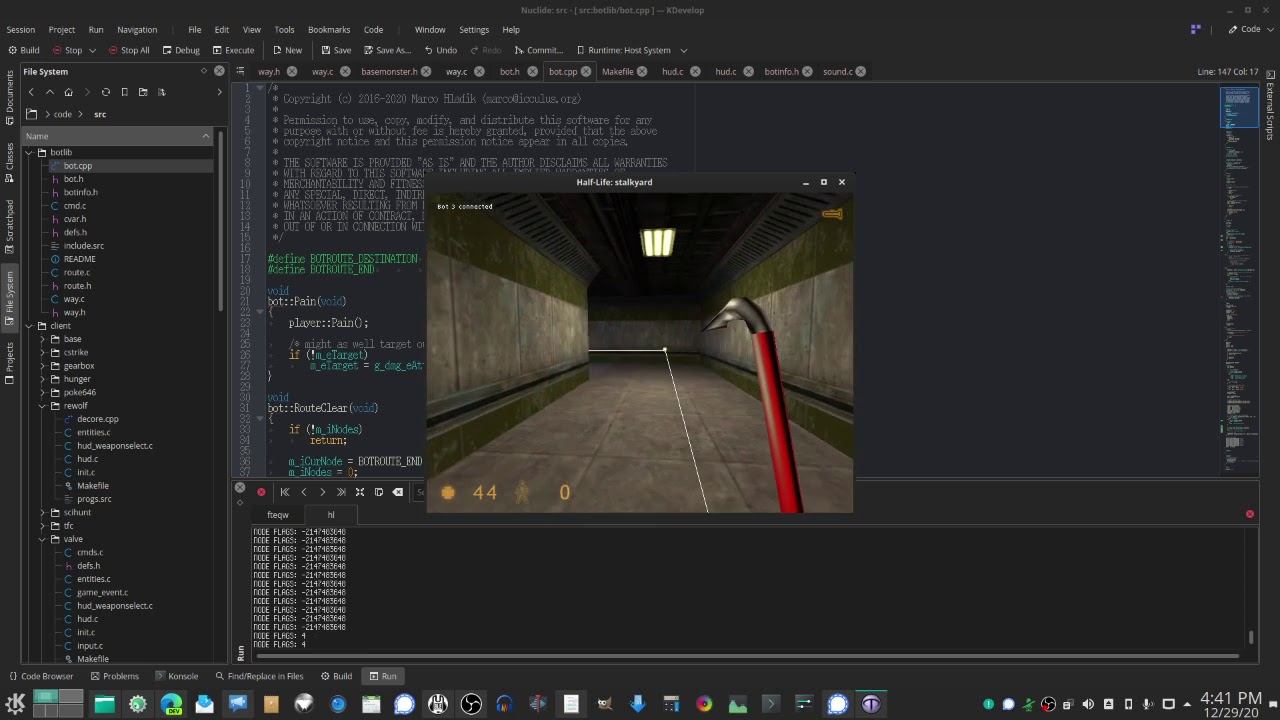Close the File System panel
Viewport: 1280px width, 720px height.
click(x=219, y=71)
